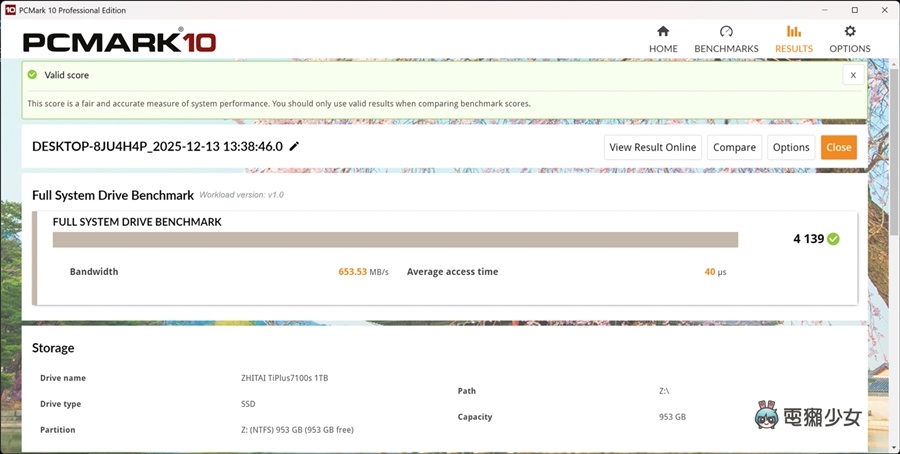Screen dimensions: 900x454
Task: Click the green check icon beside Valid score
Action: pyautogui.click(x=32, y=74)
